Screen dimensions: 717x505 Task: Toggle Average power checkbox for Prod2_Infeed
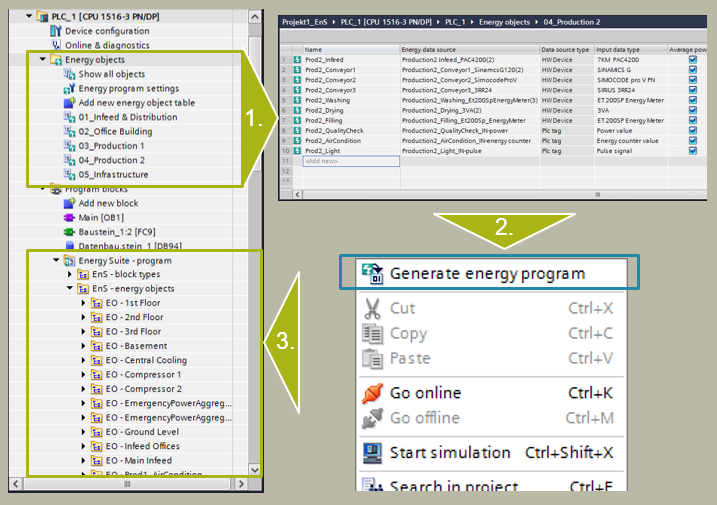[693, 60]
